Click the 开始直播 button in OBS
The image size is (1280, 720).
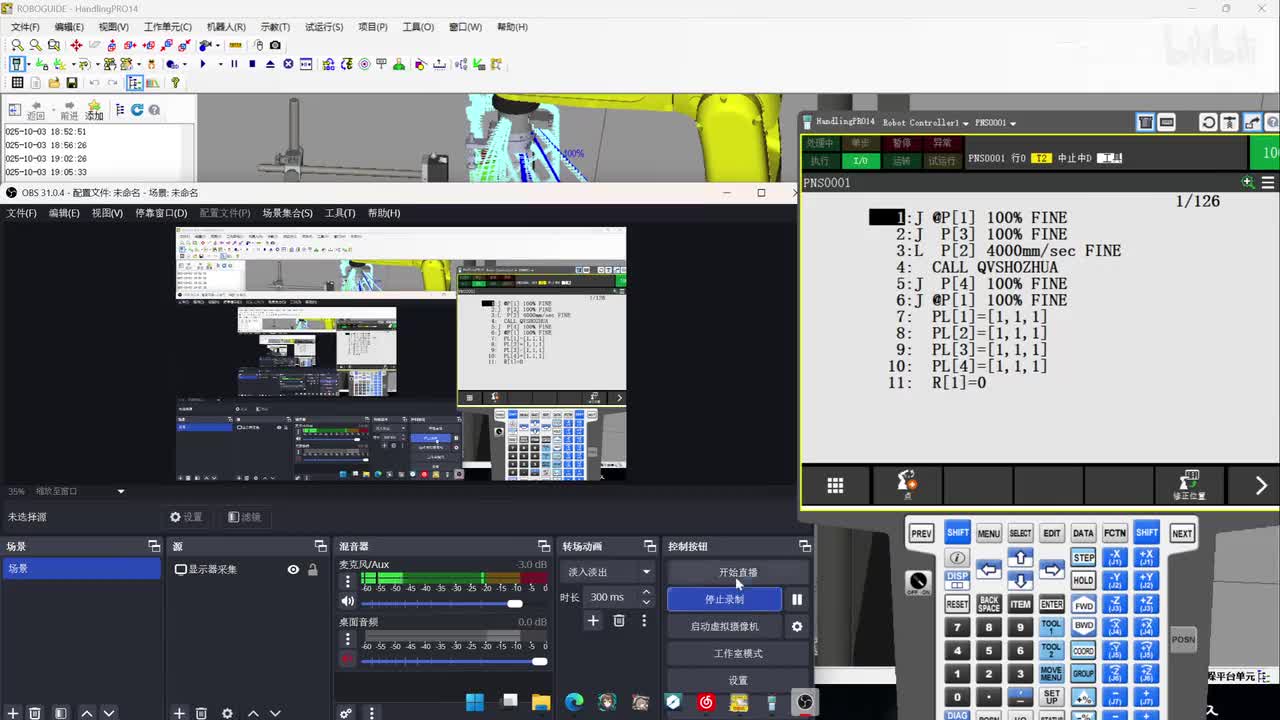point(738,573)
